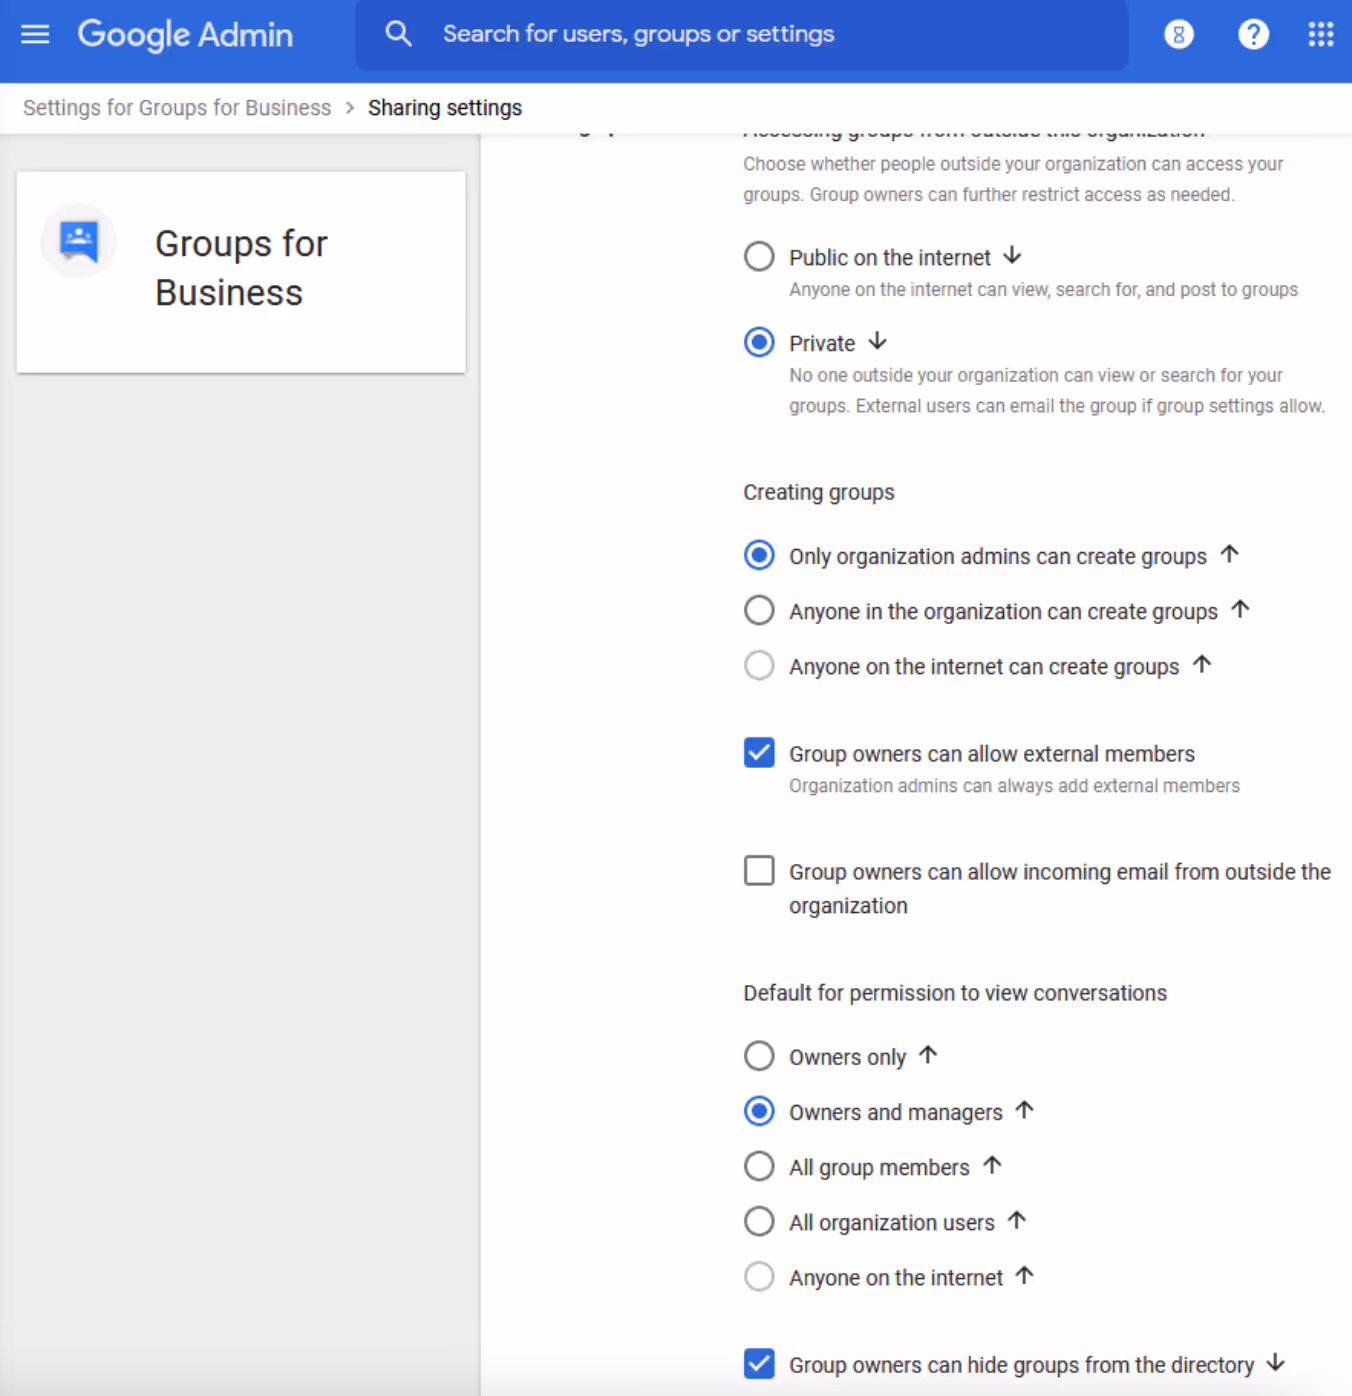The width and height of the screenshot is (1352, 1396).
Task: Focus the search for users, groups or settings field
Action: pos(742,35)
